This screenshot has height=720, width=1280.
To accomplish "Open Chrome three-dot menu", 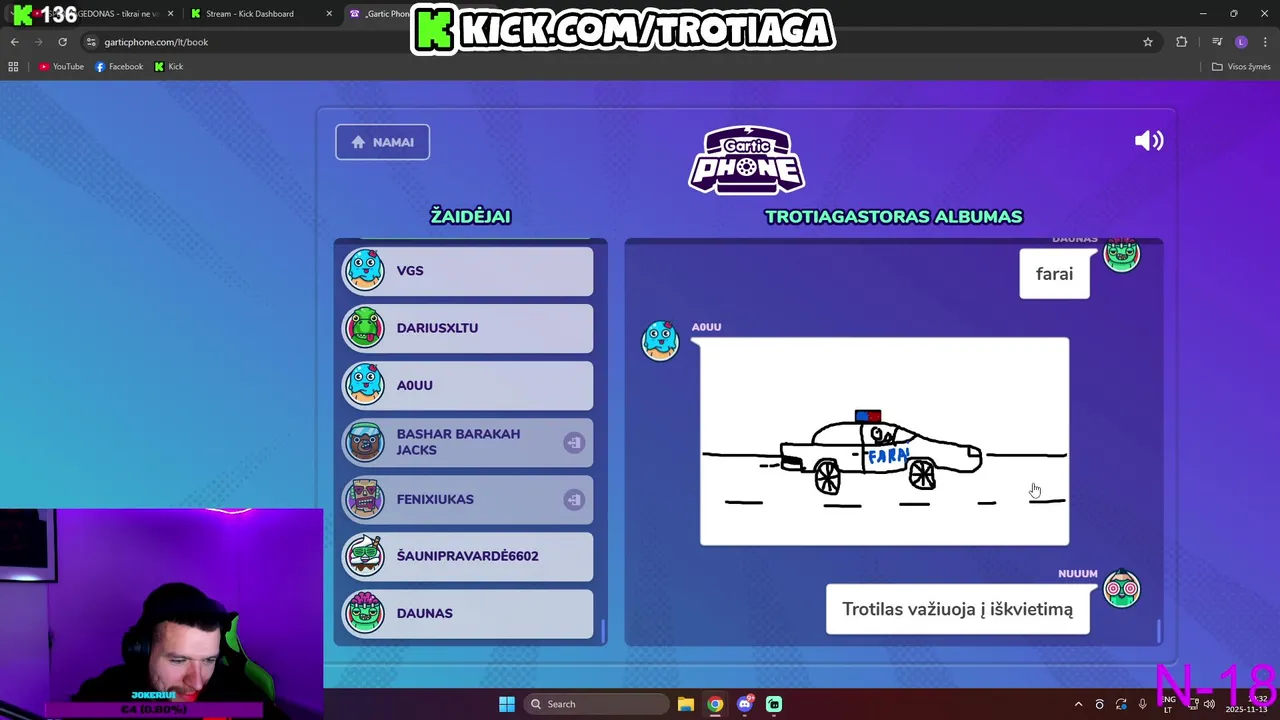I will coord(1264,42).
